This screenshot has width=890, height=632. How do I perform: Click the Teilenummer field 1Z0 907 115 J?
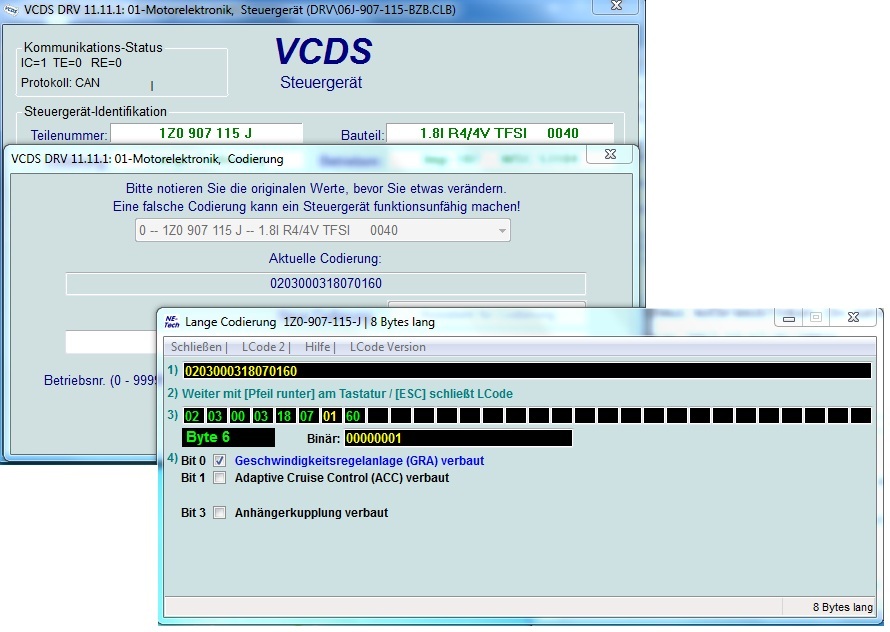(x=206, y=133)
